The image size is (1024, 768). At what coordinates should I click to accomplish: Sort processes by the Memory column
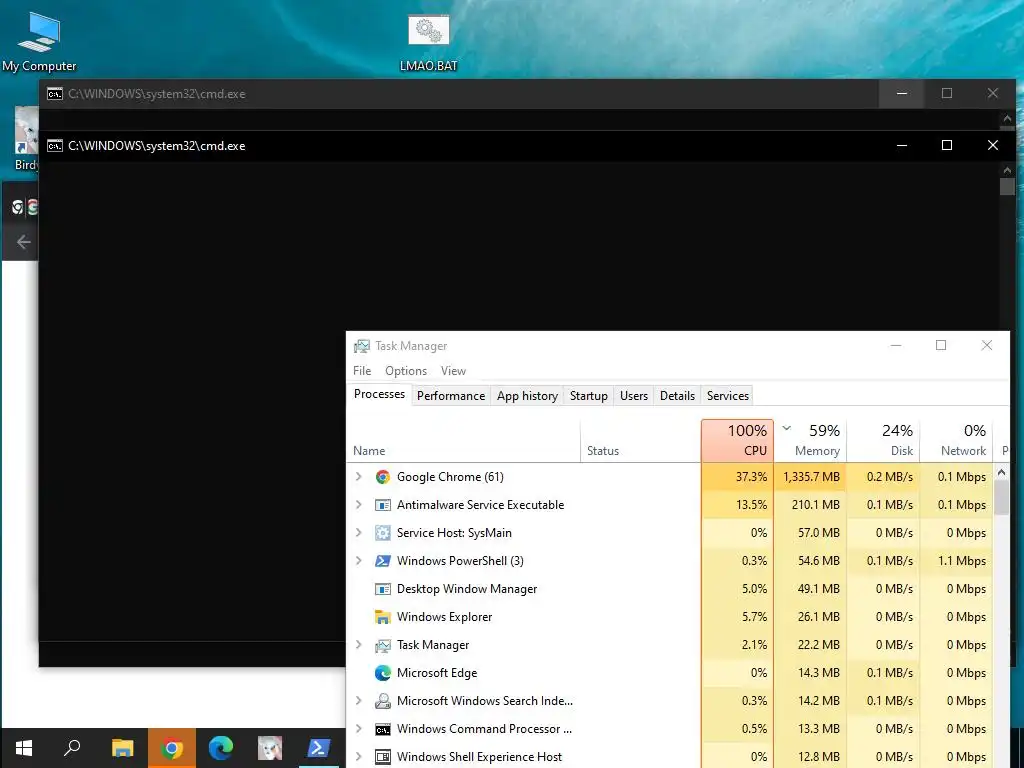[810, 441]
